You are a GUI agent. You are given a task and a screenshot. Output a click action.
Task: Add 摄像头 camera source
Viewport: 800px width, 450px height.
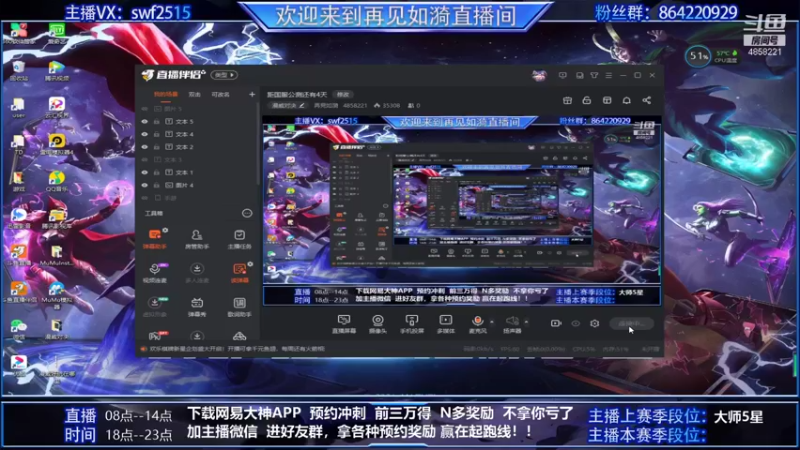378,323
